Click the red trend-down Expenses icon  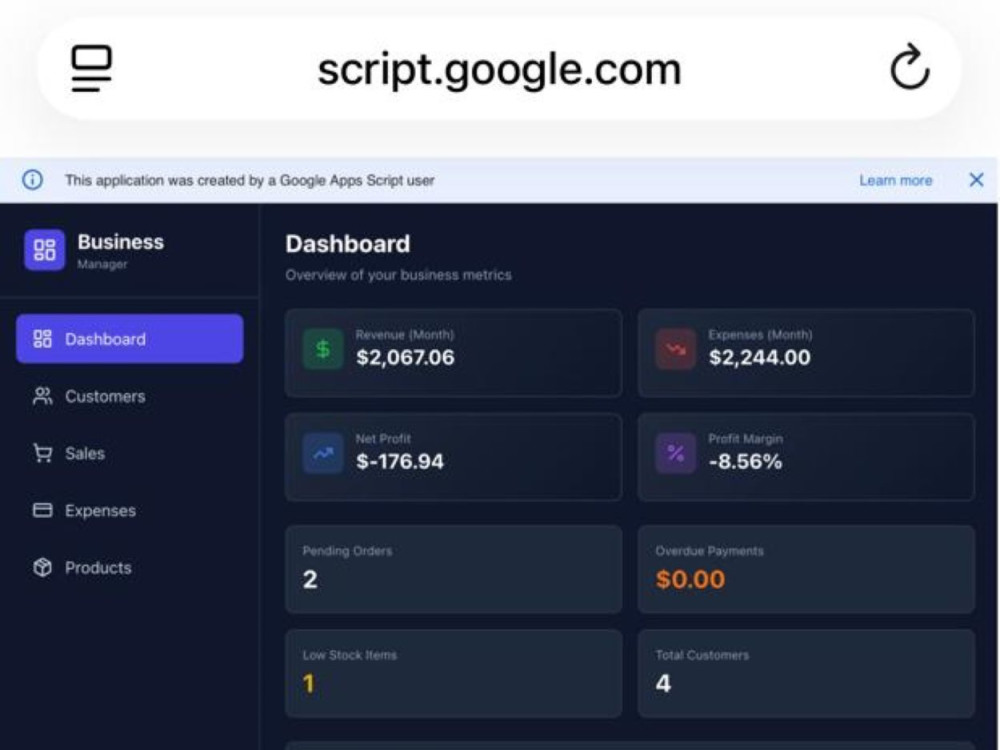tap(675, 348)
